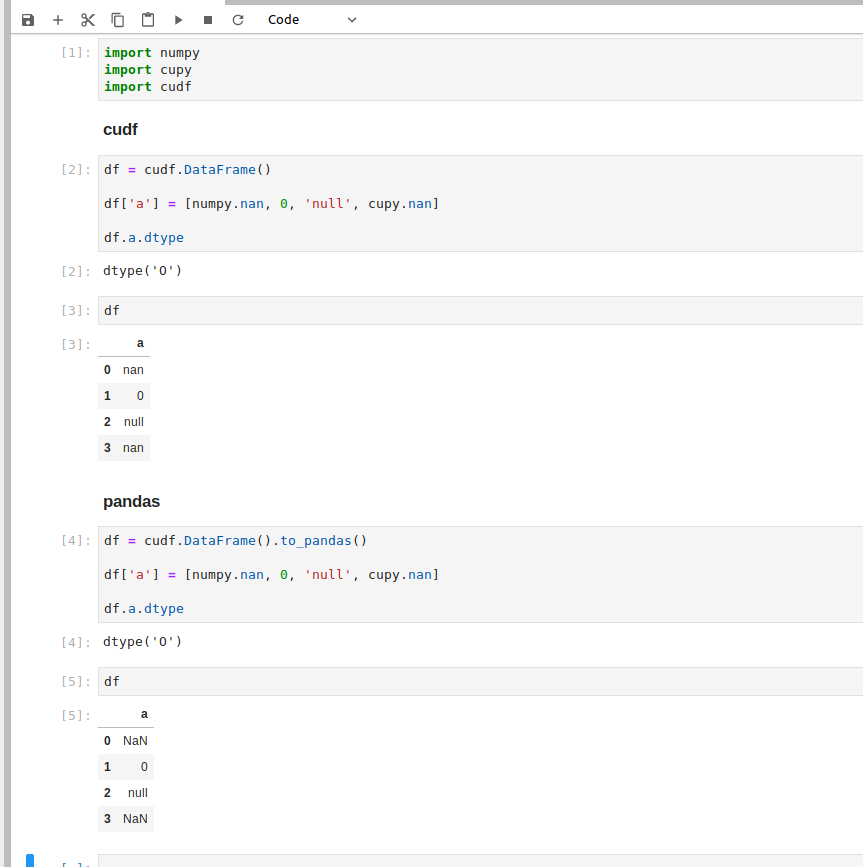This screenshot has width=863, height=867.
Task: Select the pandas markdown heading
Action: pyautogui.click(x=132, y=502)
